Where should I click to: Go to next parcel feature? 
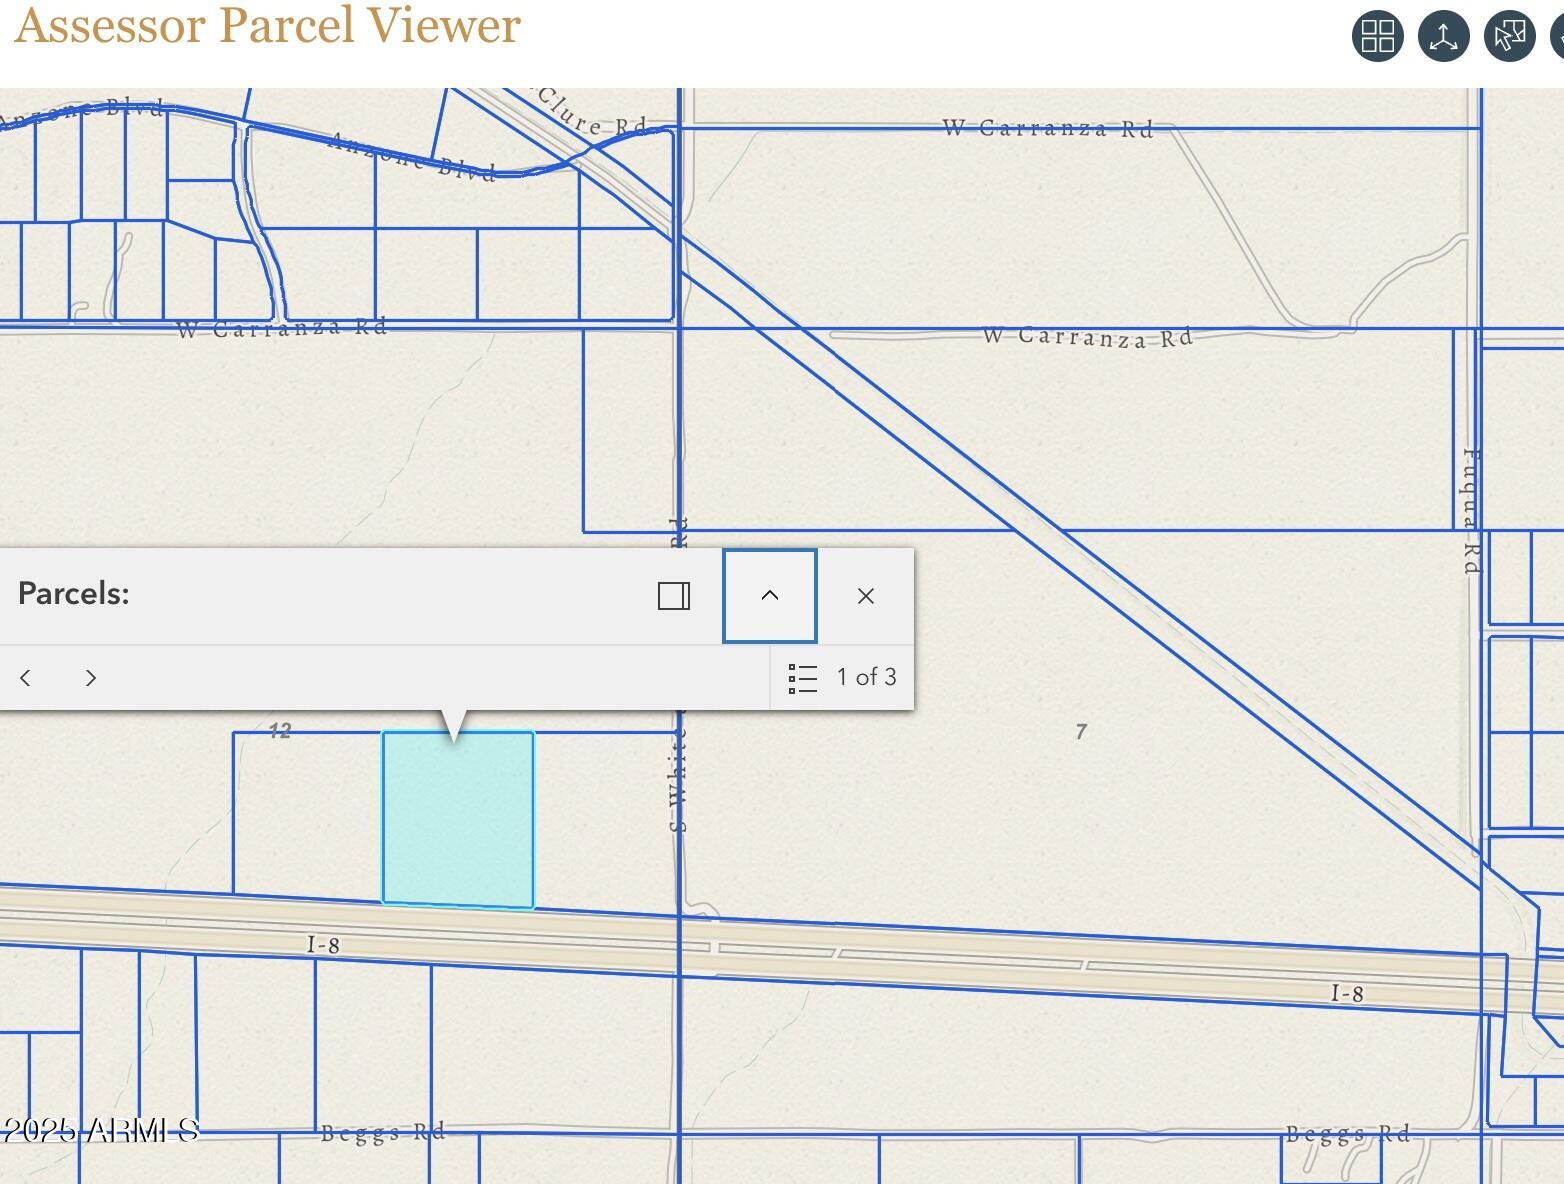coord(90,677)
